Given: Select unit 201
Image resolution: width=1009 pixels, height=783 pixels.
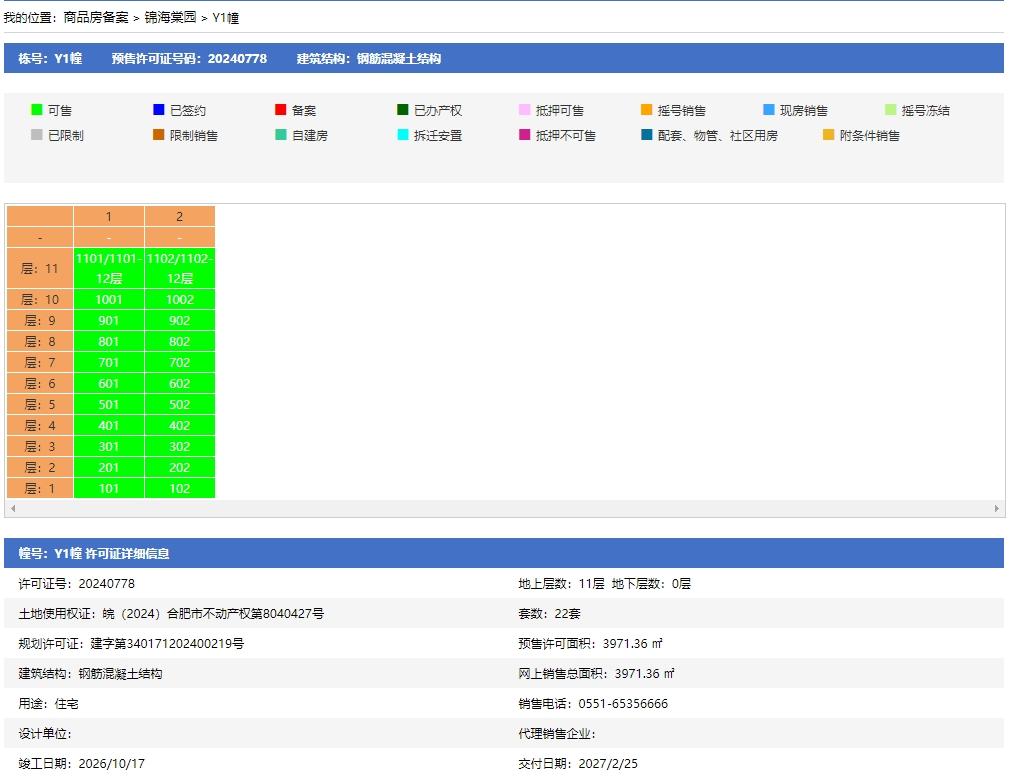Looking at the screenshot, I should coord(109,468).
